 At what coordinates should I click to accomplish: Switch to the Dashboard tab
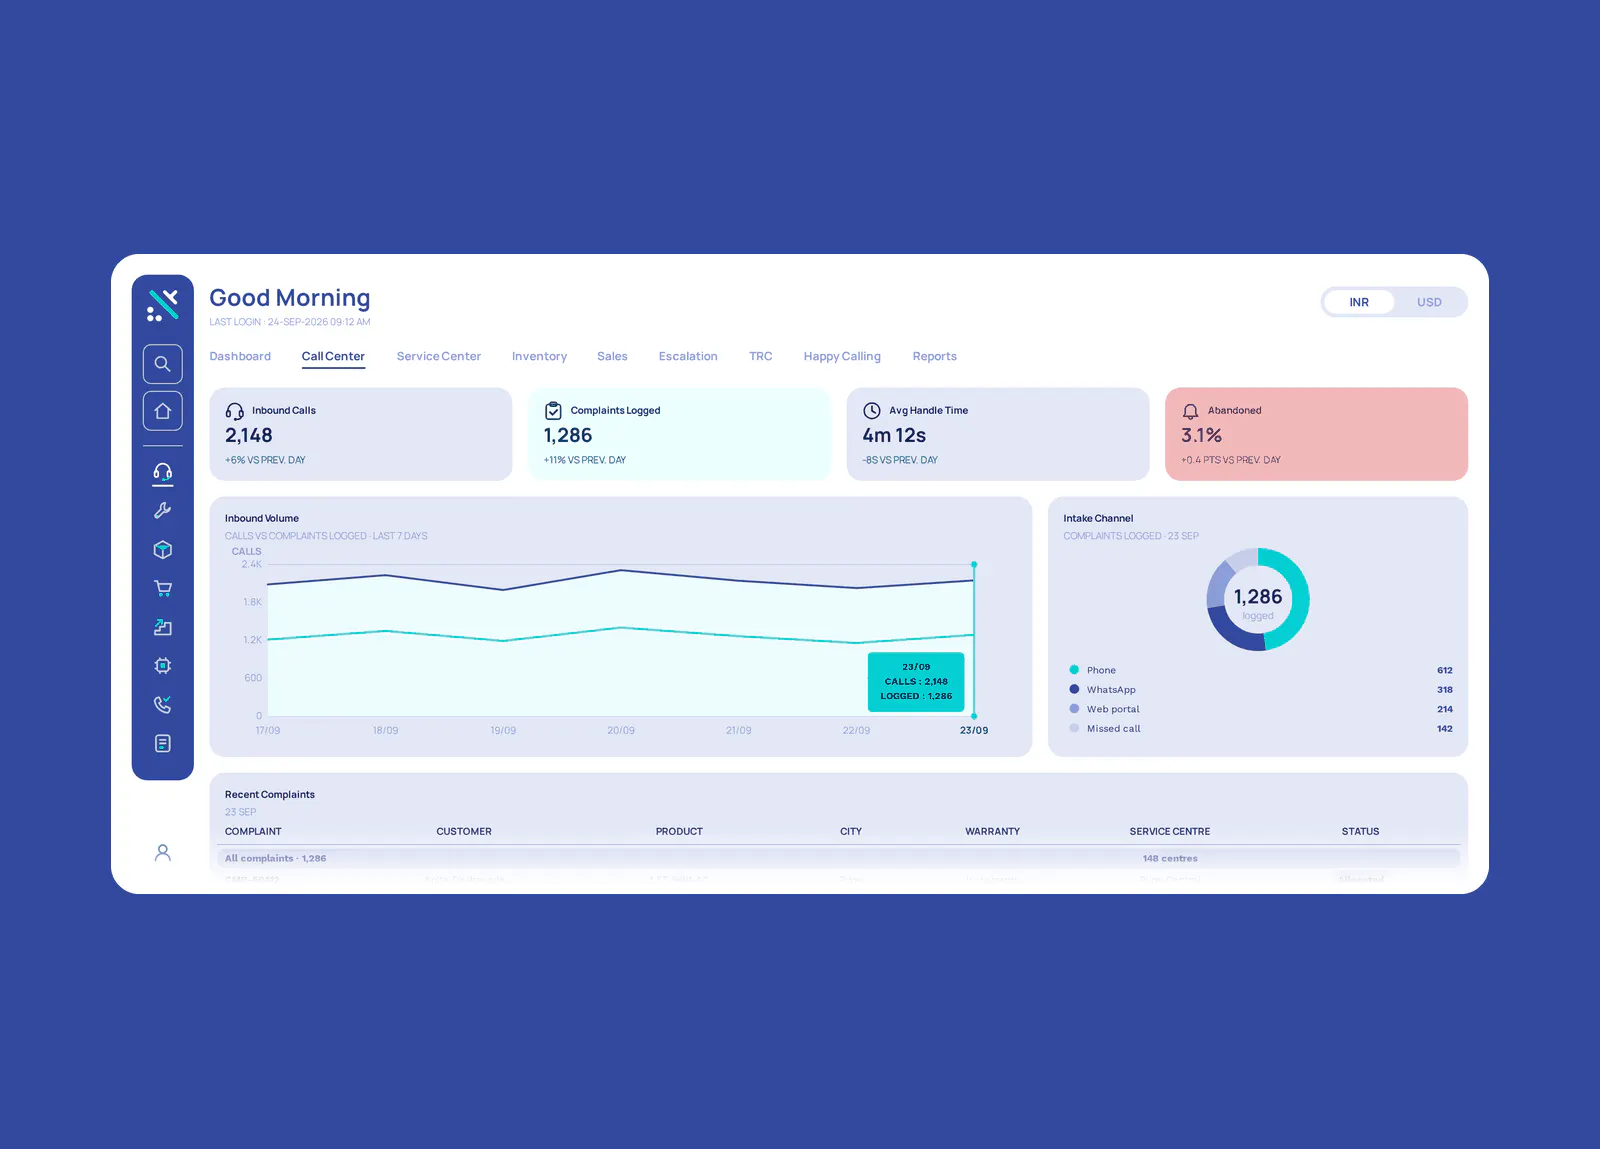pos(240,357)
